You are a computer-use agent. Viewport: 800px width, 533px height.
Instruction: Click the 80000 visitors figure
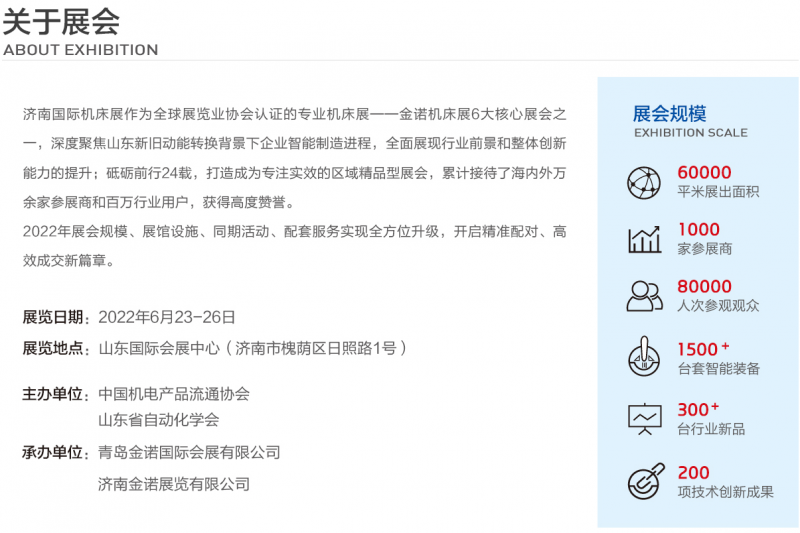[x=704, y=287]
